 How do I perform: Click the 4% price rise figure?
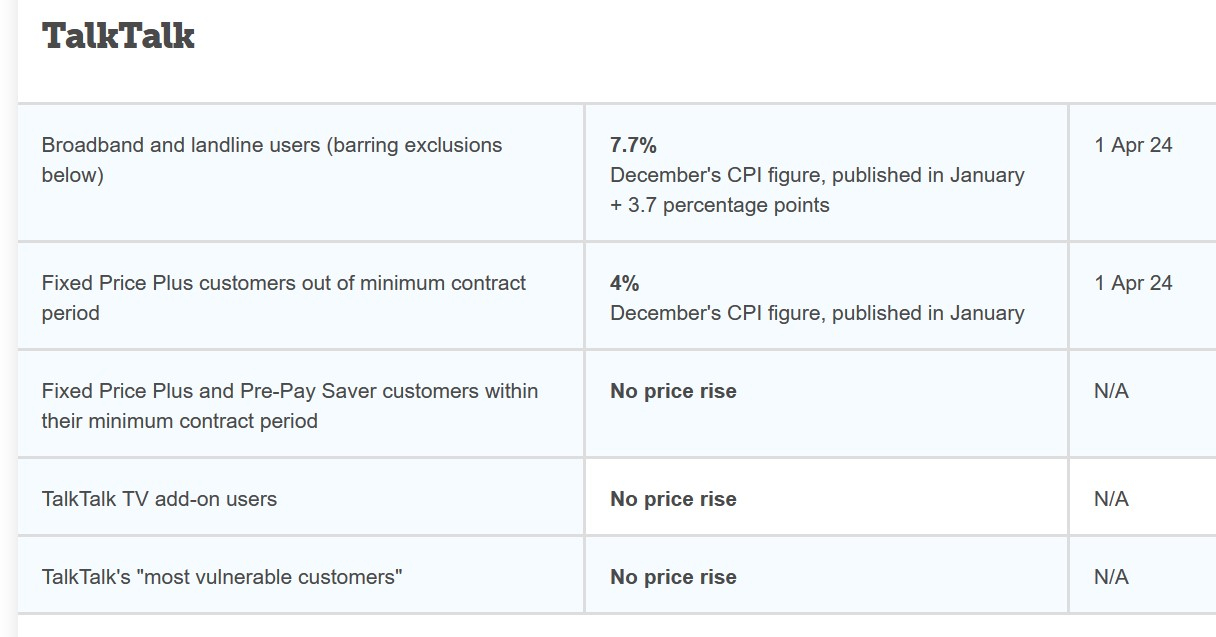coord(624,283)
